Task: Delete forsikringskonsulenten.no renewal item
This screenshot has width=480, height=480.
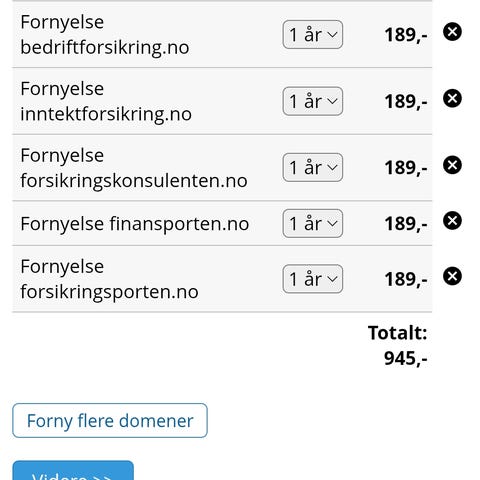Action: pyautogui.click(x=452, y=165)
